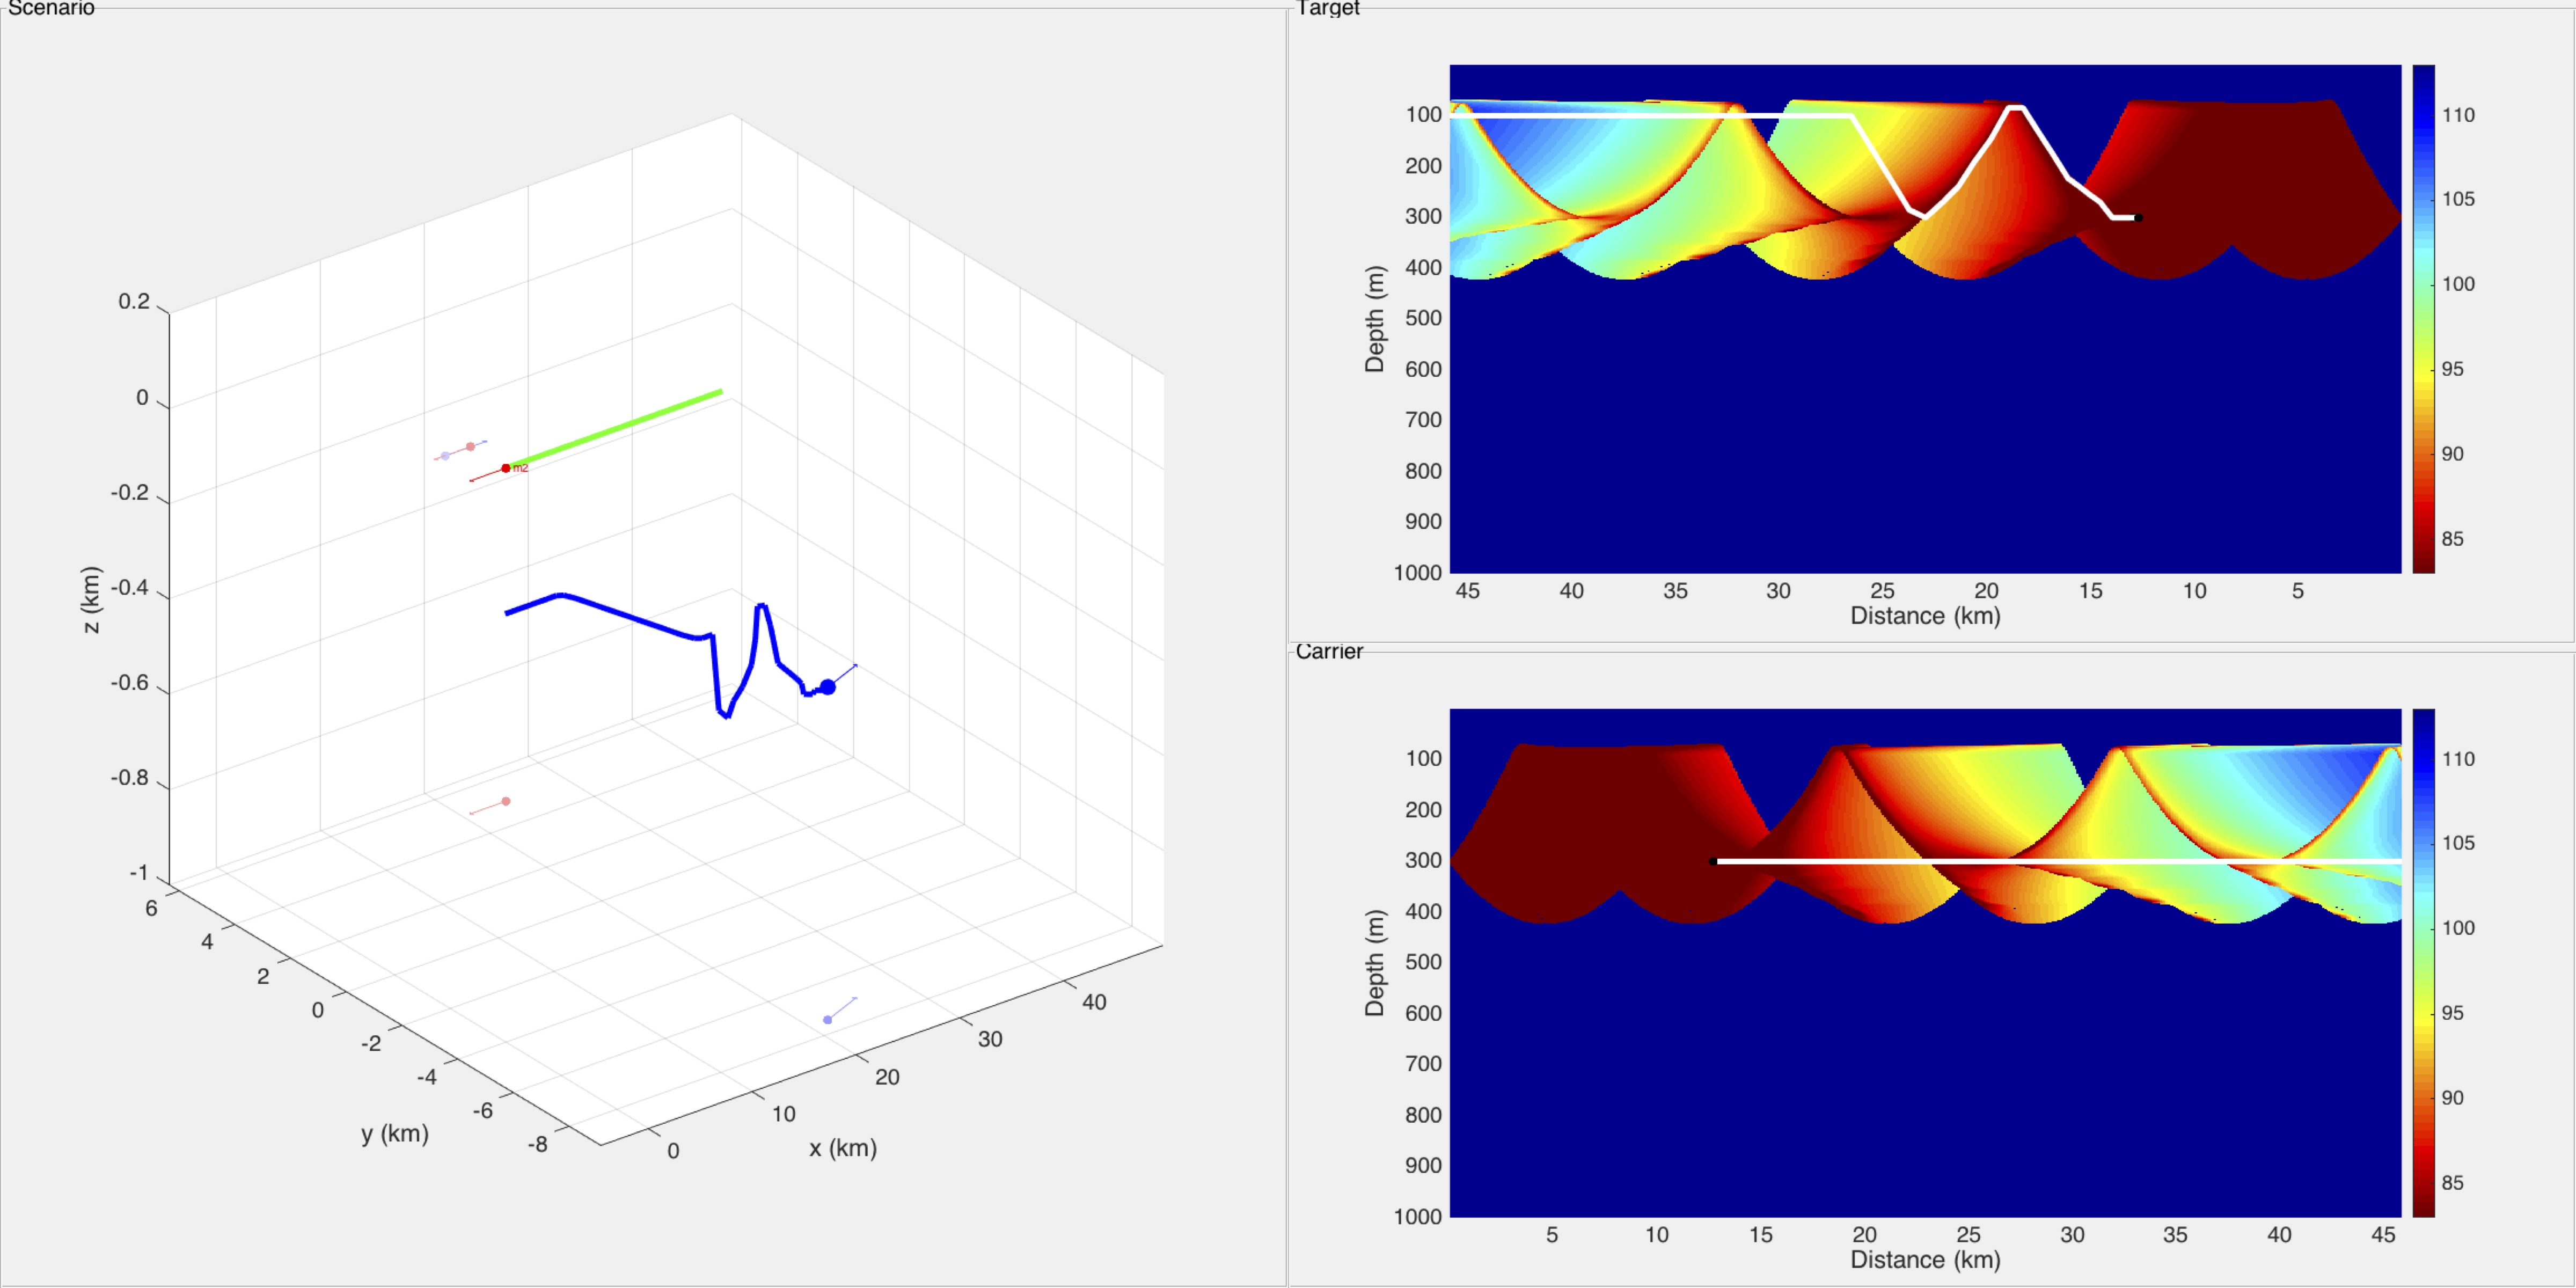The image size is (2576, 1288).
Task: Click the y-axis tick label -8
Action: tap(538, 1144)
